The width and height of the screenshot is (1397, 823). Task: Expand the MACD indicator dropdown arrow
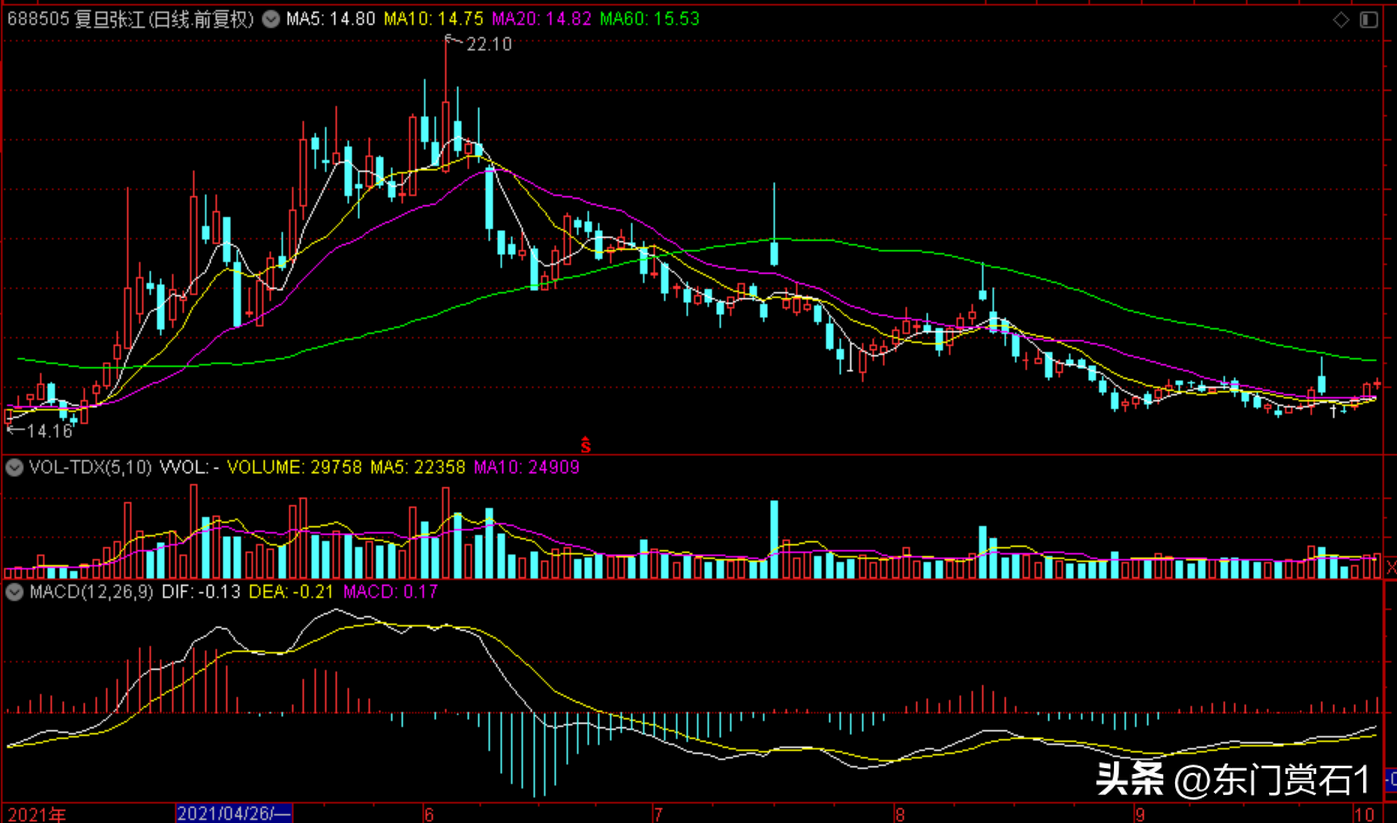click(14, 592)
